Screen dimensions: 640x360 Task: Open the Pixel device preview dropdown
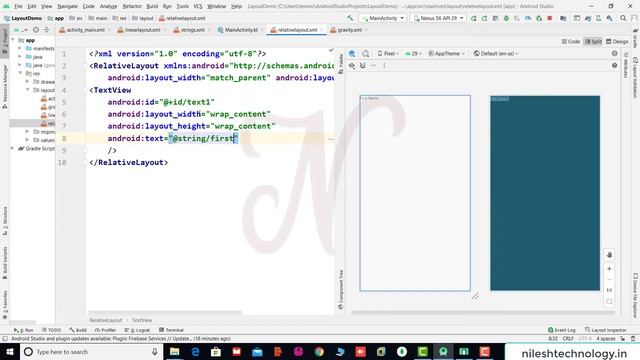pyautogui.click(x=388, y=53)
